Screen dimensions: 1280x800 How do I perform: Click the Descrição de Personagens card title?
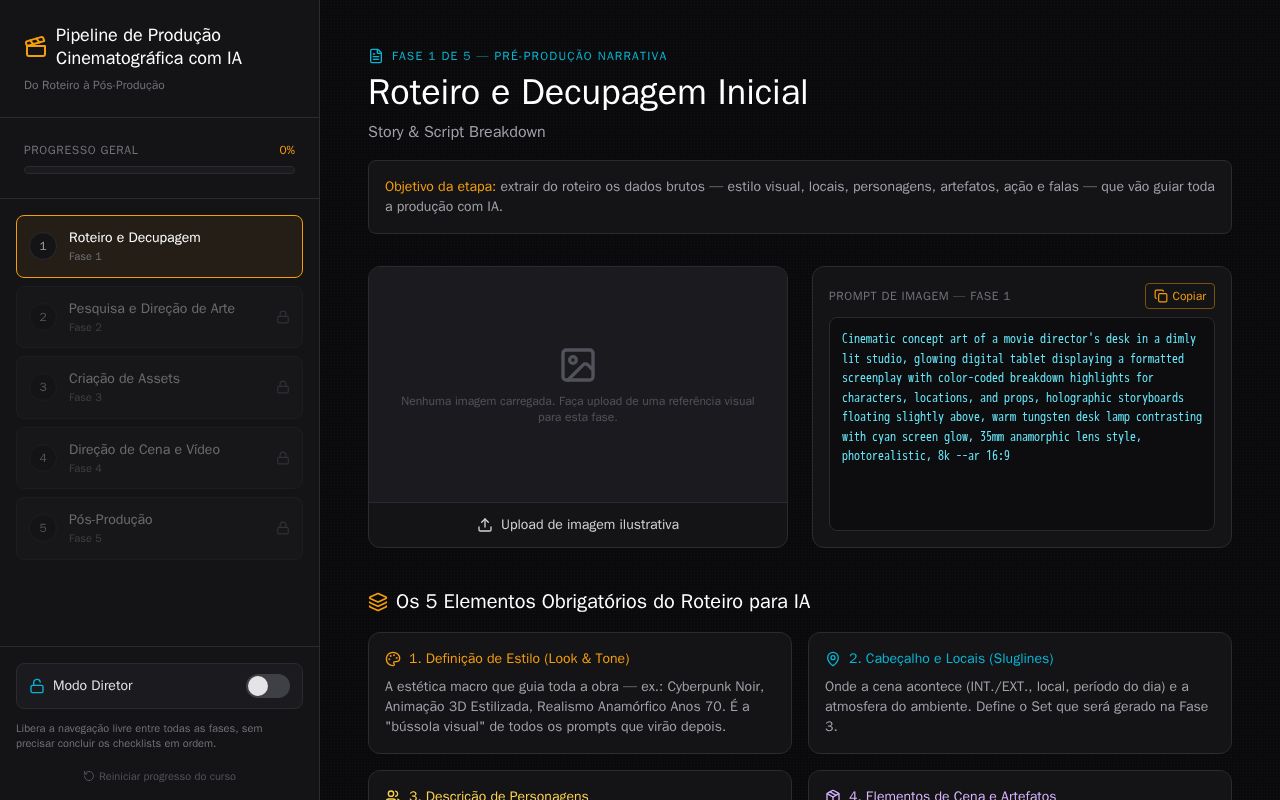pos(499,796)
